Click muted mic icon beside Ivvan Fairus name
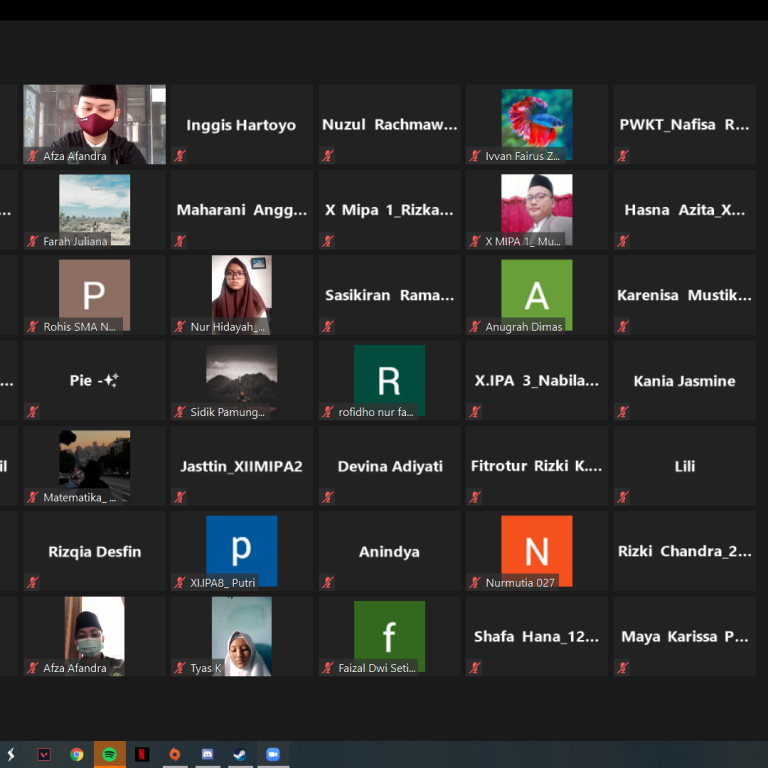 click(475, 156)
